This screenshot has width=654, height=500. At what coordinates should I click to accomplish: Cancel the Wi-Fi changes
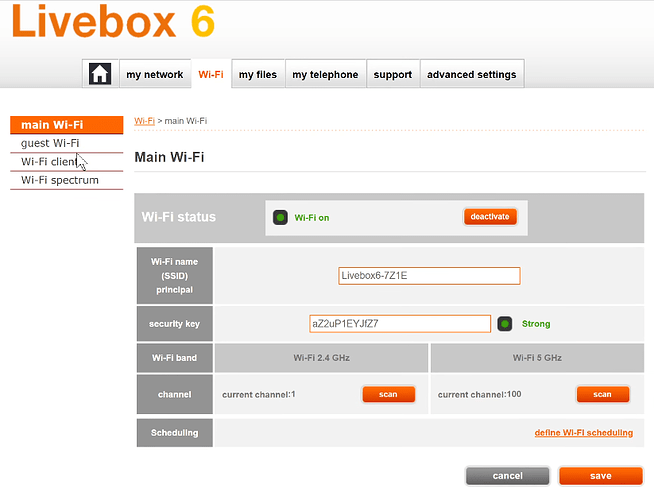click(508, 476)
